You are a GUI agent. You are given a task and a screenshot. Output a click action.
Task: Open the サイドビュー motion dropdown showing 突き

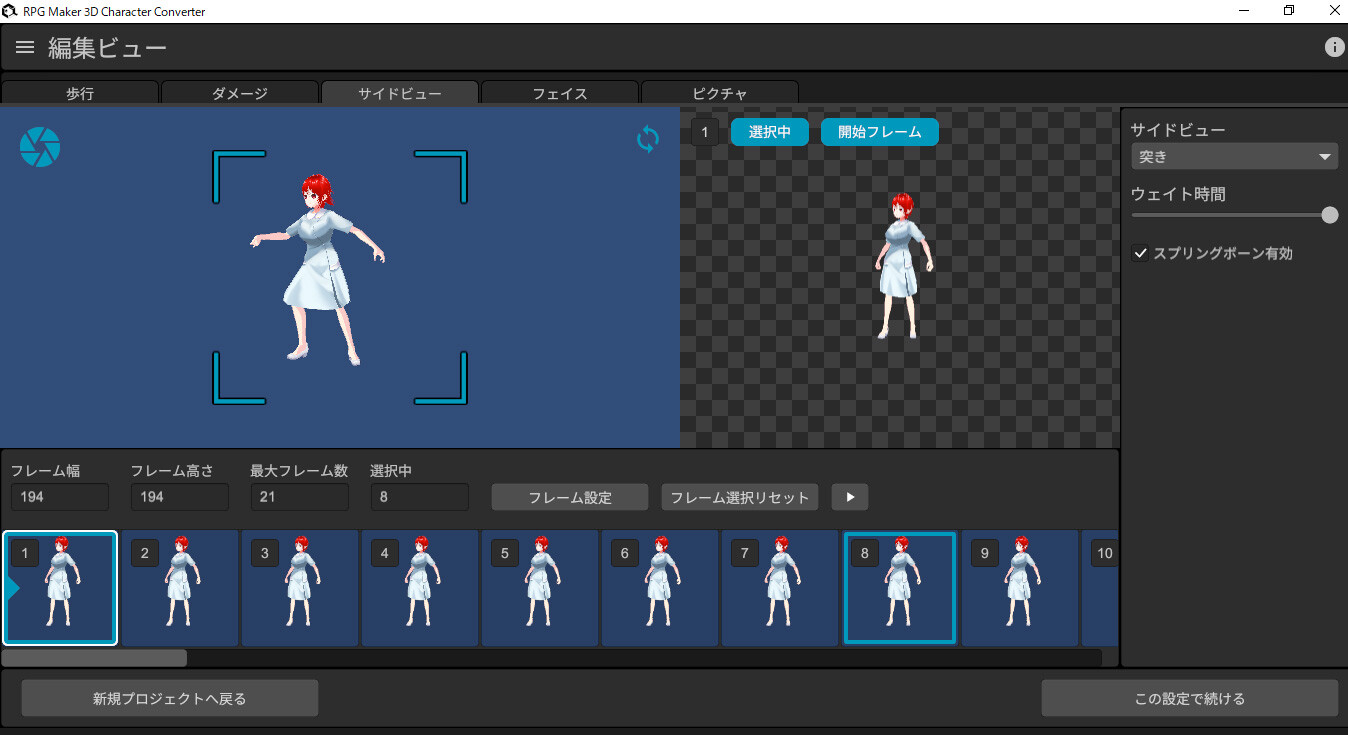[x=1233, y=156]
